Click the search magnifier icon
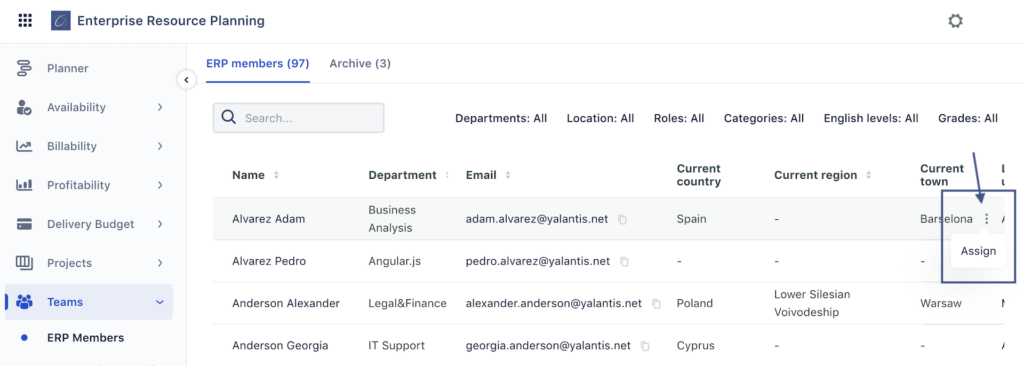Screen dimensions: 1024x366 pyautogui.click(x=229, y=118)
